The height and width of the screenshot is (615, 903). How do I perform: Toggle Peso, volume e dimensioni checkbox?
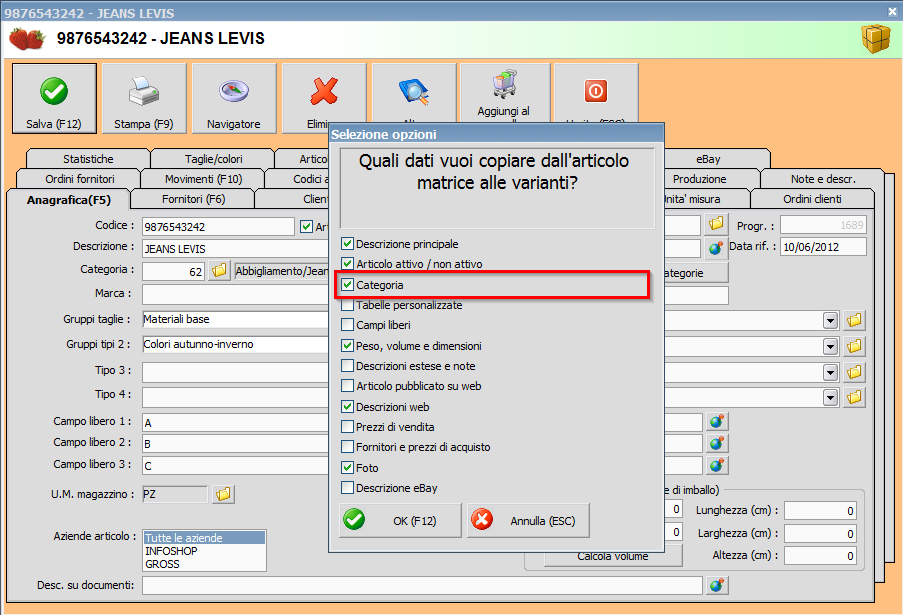pyautogui.click(x=347, y=346)
